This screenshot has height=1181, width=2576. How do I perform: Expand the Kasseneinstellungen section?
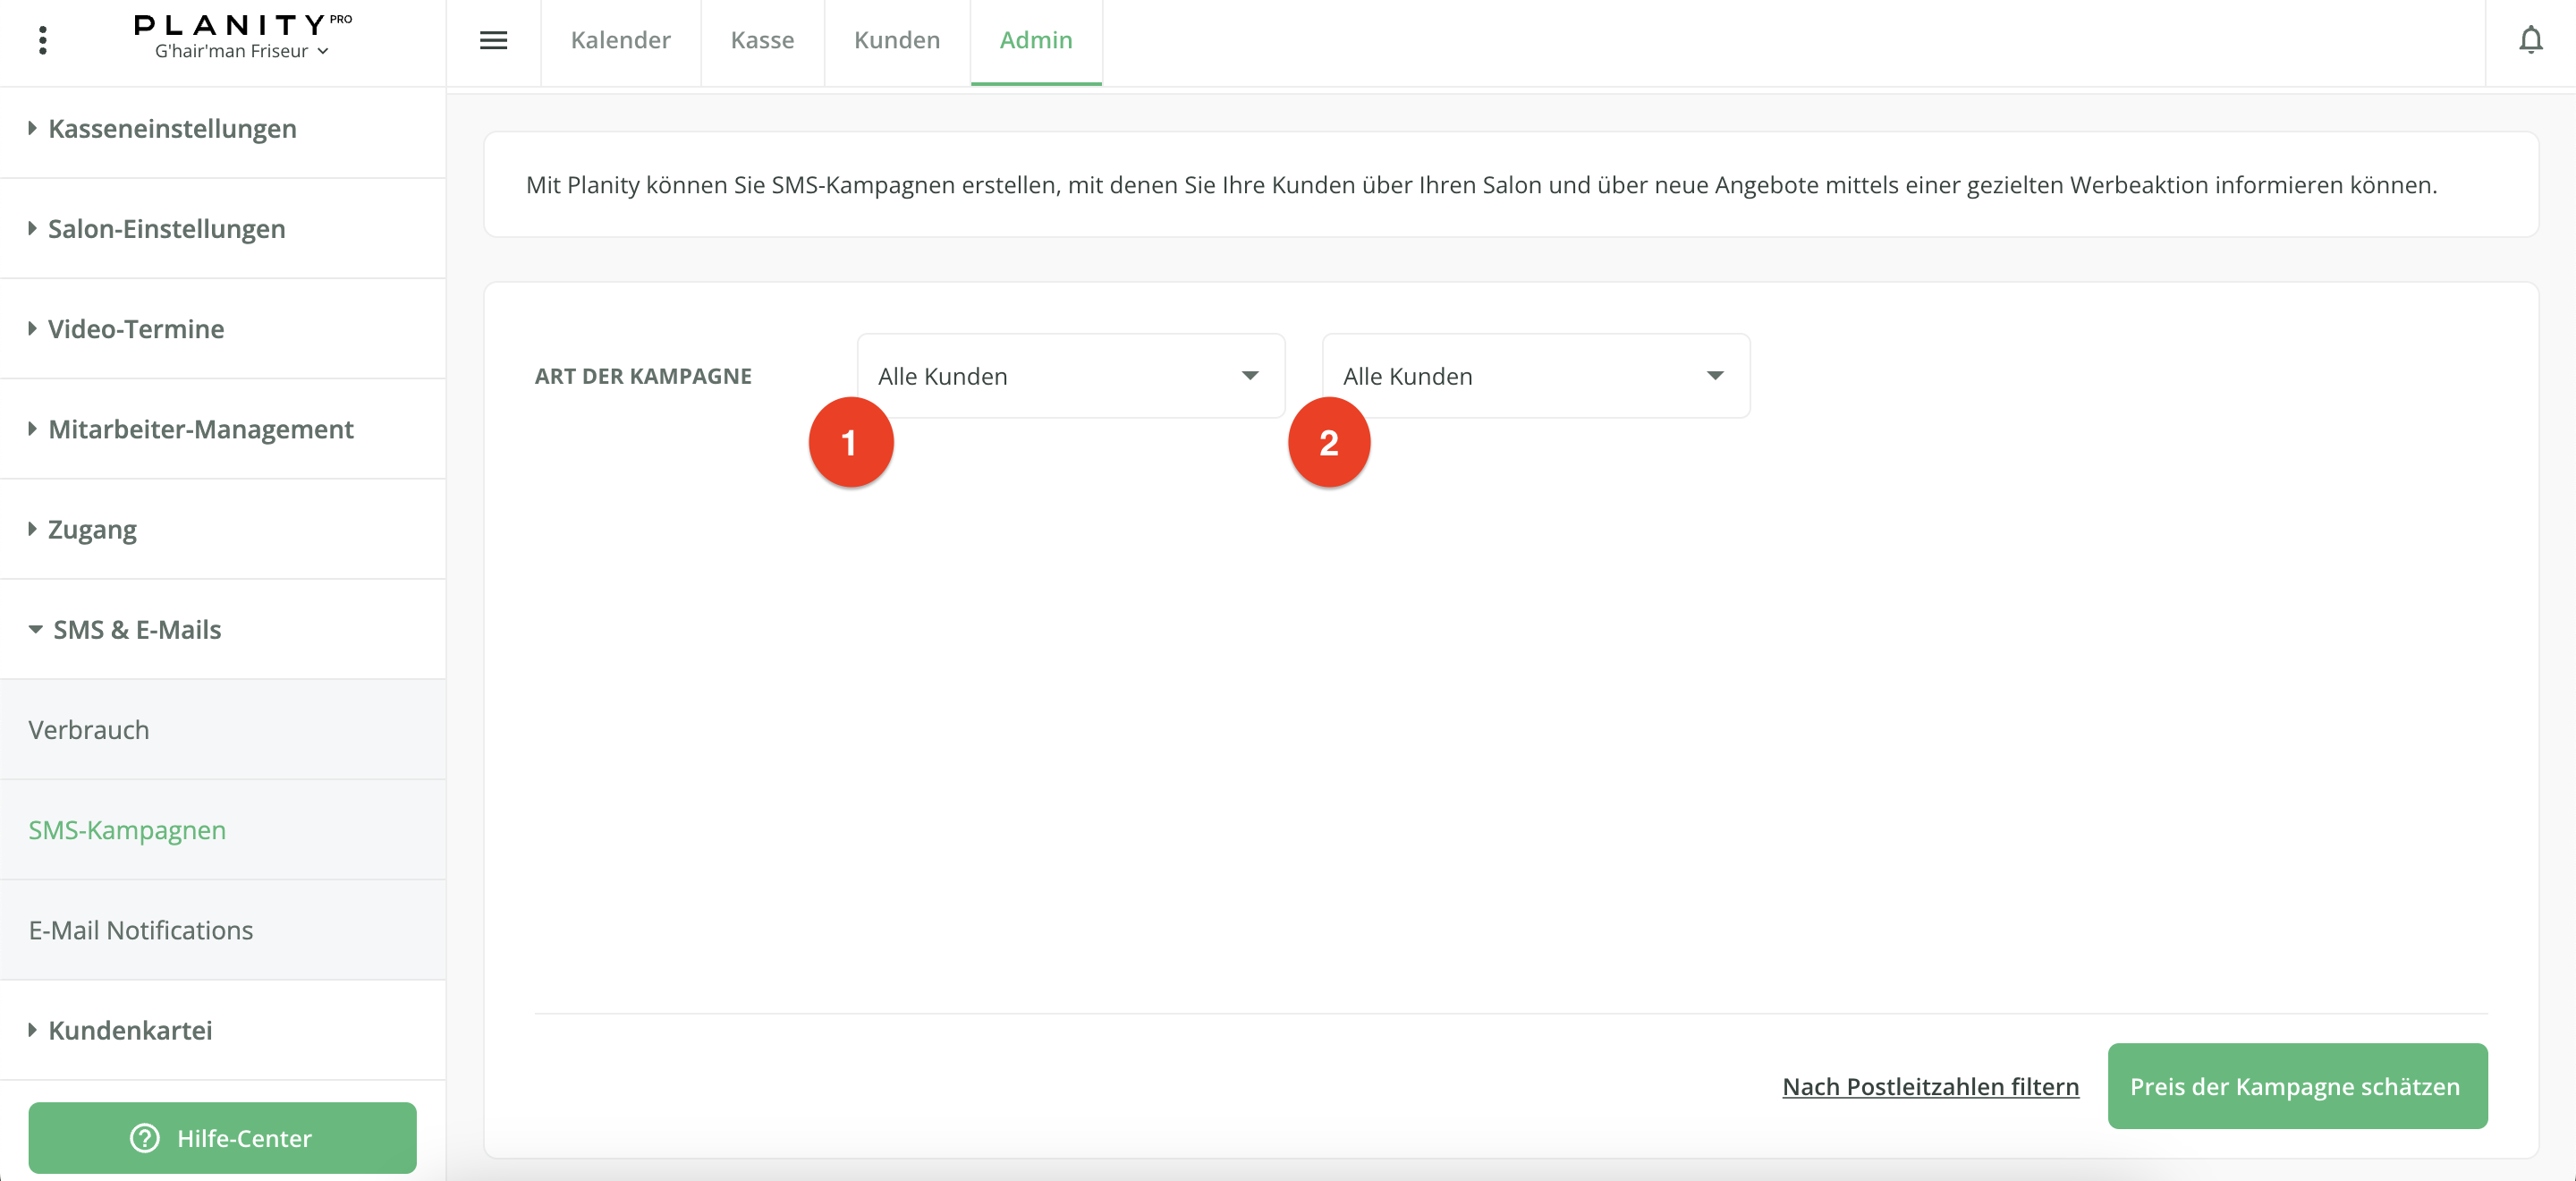[x=172, y=129]
